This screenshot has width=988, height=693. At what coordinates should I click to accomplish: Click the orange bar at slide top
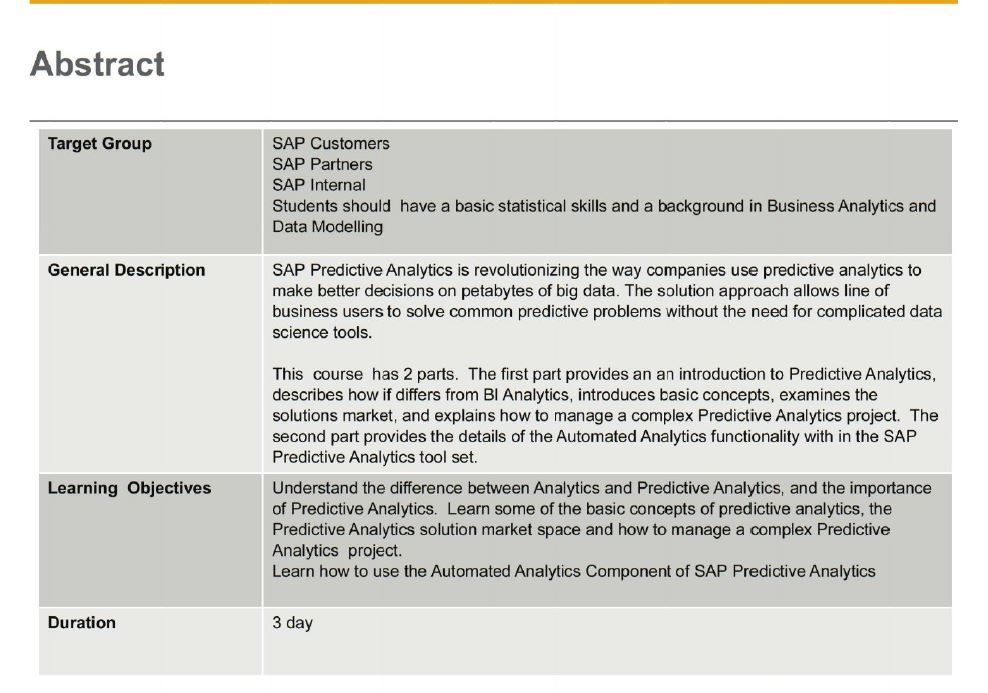point(493,2)
